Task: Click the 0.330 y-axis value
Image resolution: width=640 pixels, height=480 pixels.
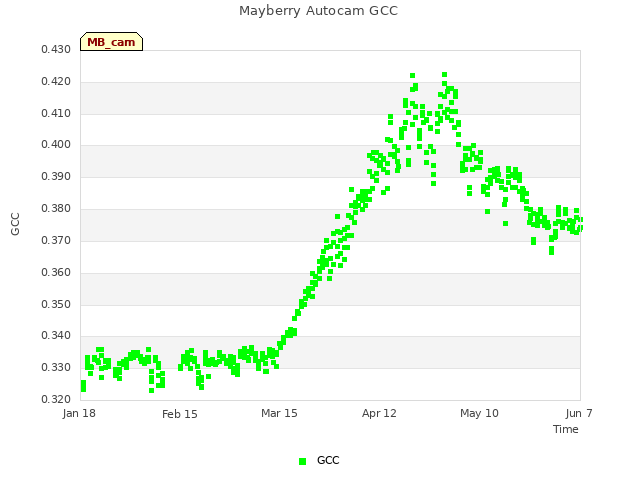Action: pyautogui.click(x=56, y=367)
